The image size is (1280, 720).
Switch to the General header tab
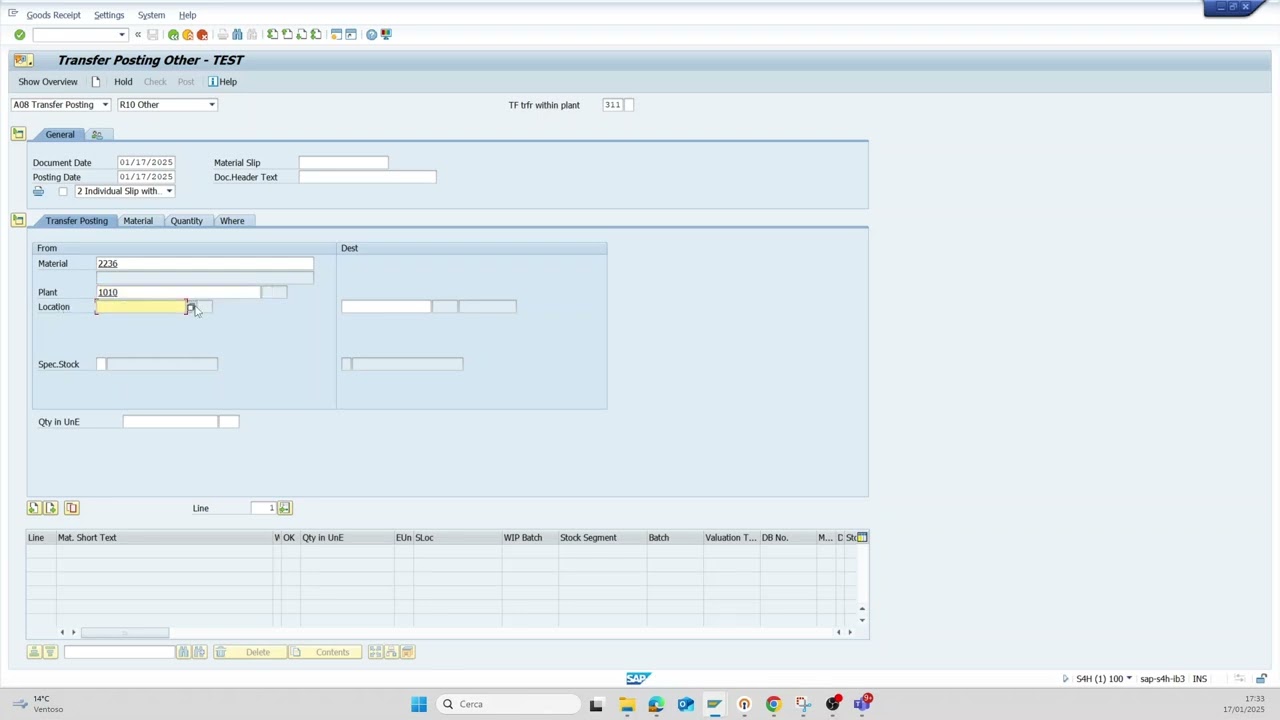point(59,134)
